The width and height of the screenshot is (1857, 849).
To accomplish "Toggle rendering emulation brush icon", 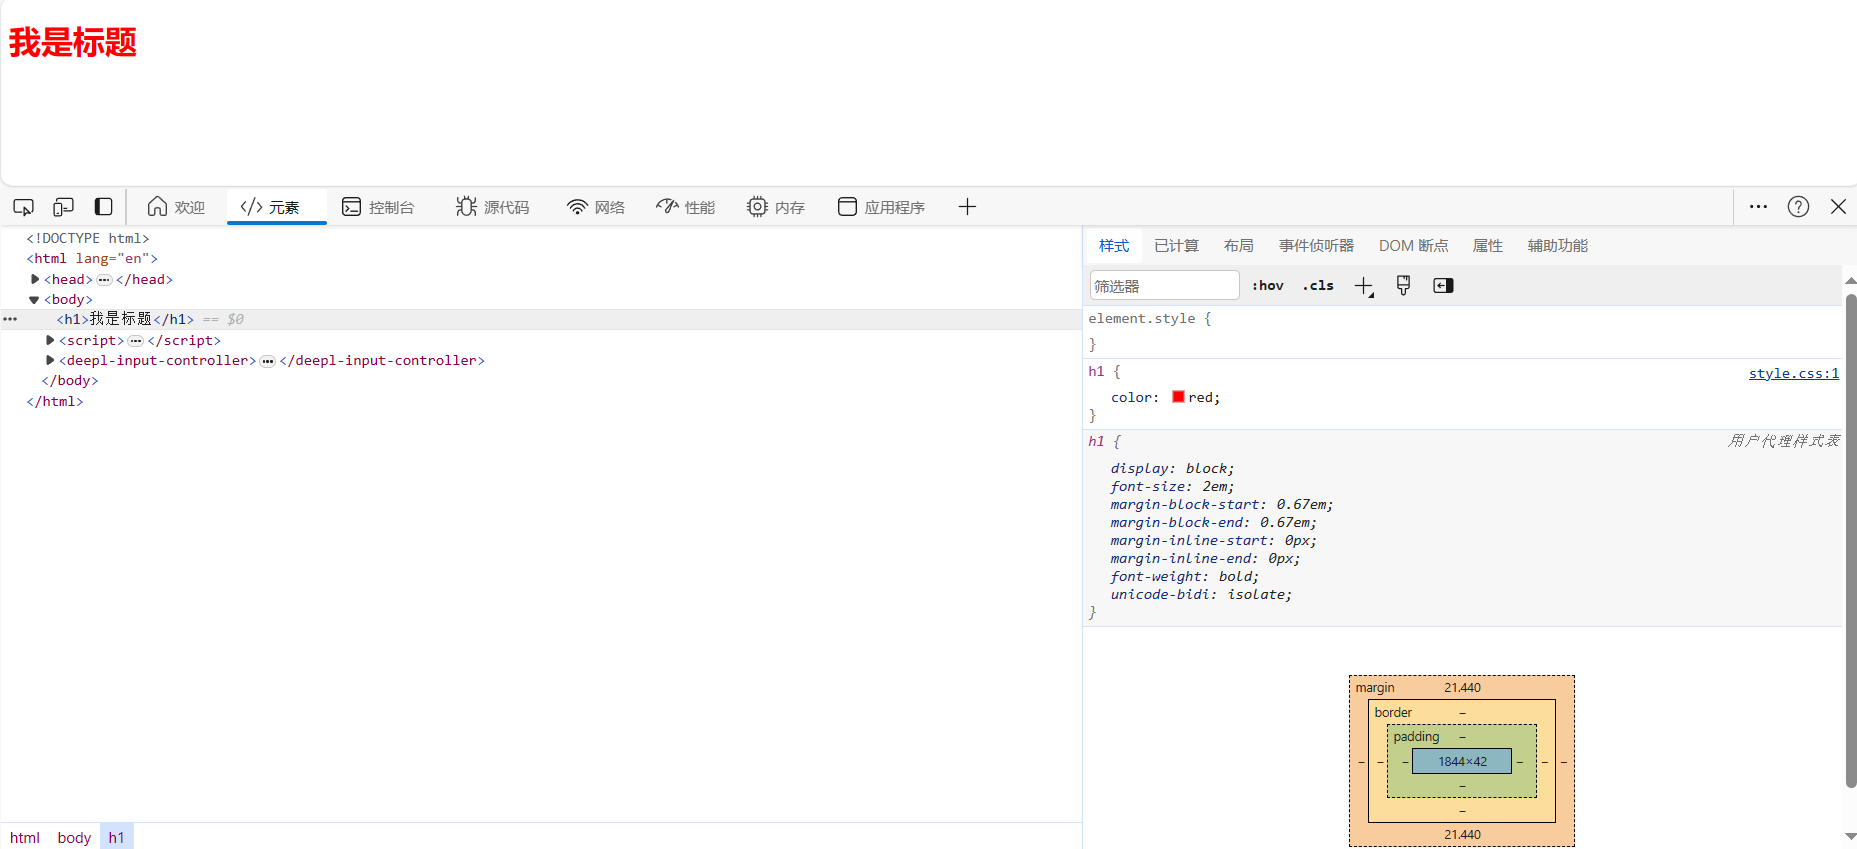I will pos(1403,285).
